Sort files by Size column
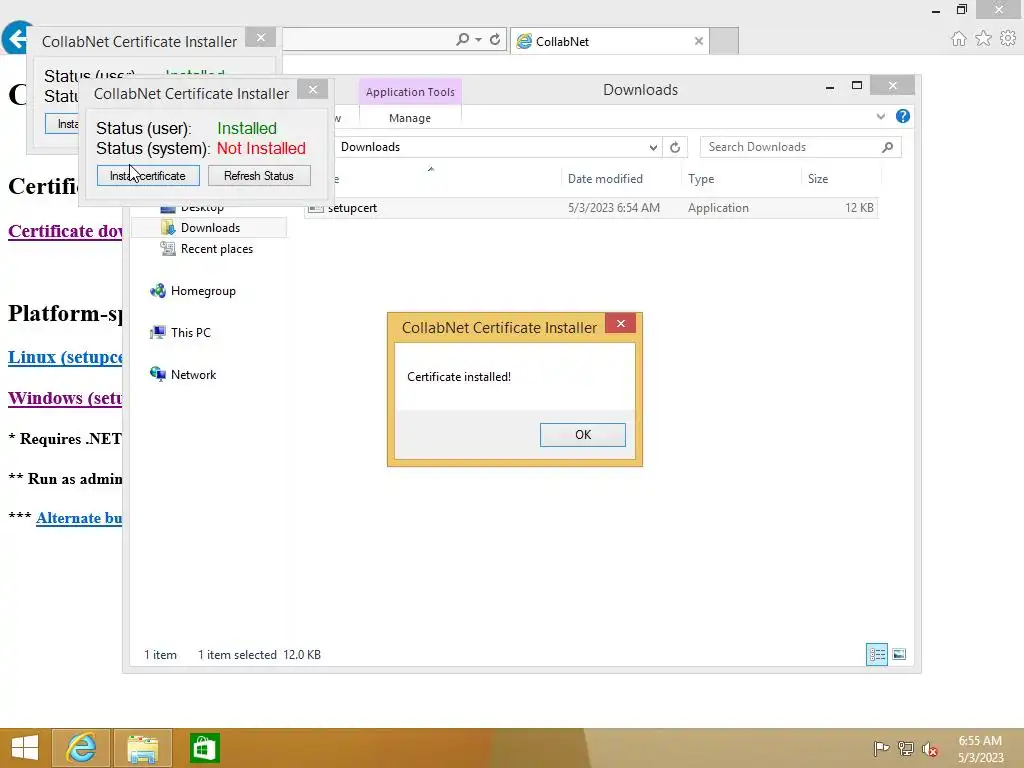 click(840, 179)
